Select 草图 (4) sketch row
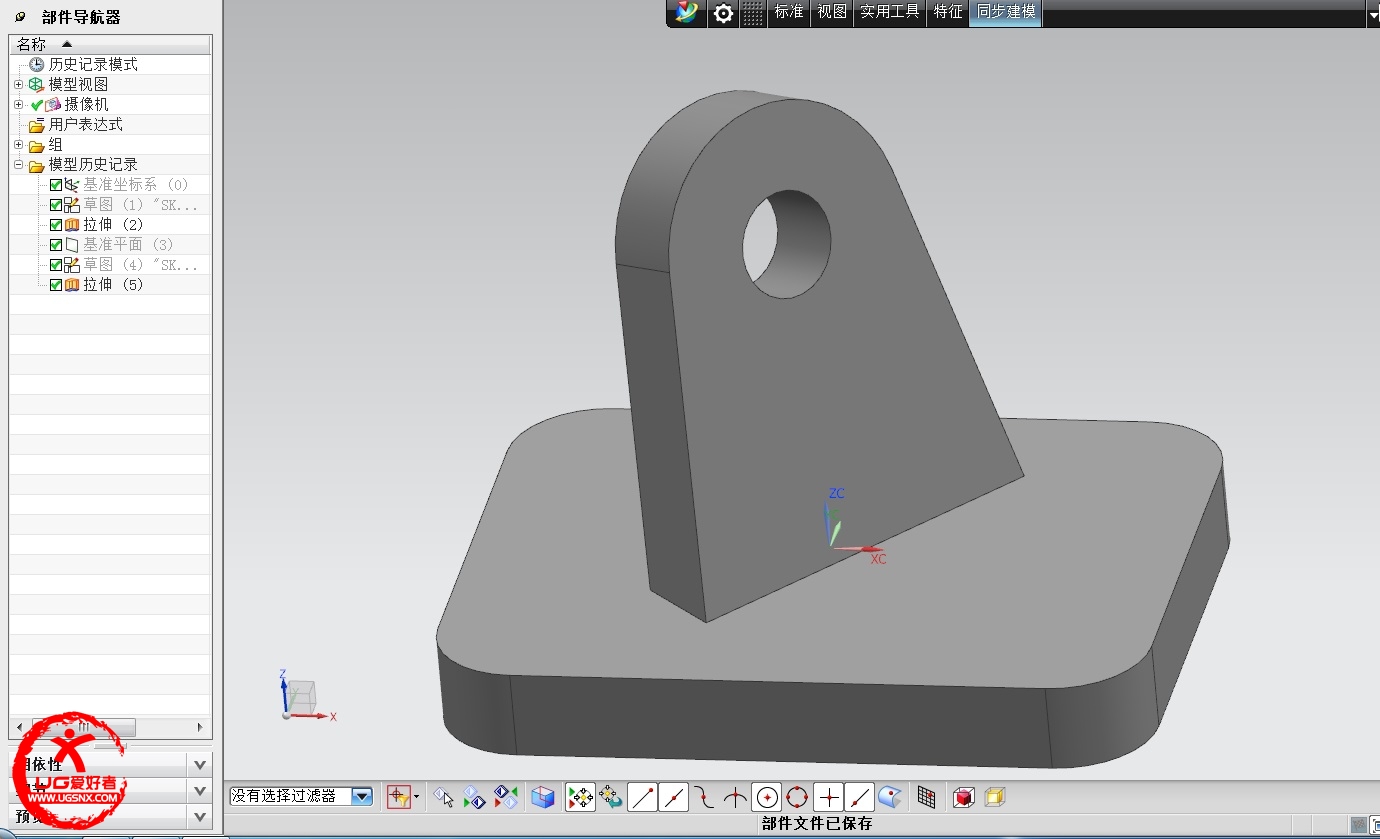Screen dimensions: 1380x839 [140, 264]
